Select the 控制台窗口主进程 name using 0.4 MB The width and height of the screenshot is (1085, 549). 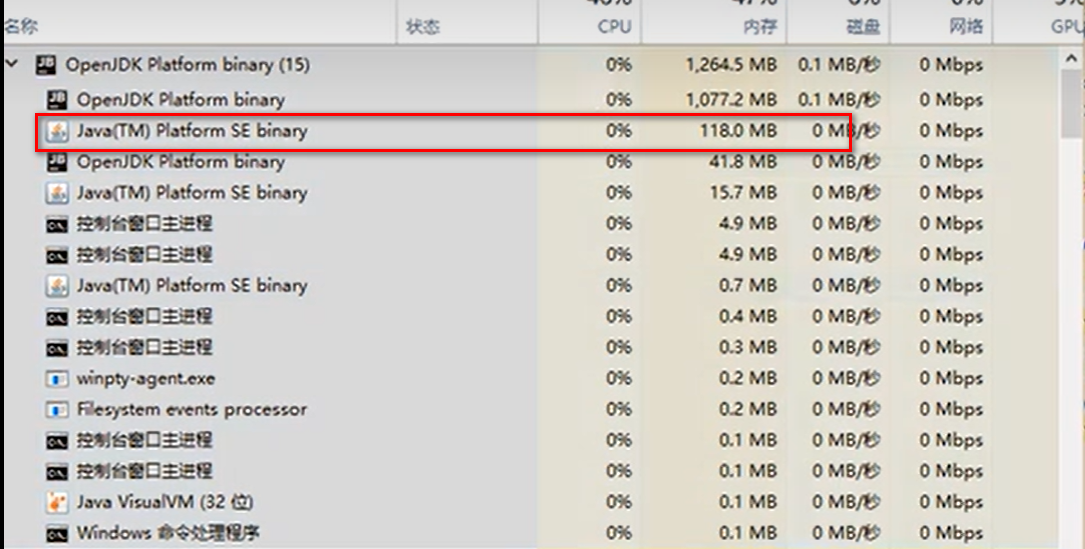[144, 316]
